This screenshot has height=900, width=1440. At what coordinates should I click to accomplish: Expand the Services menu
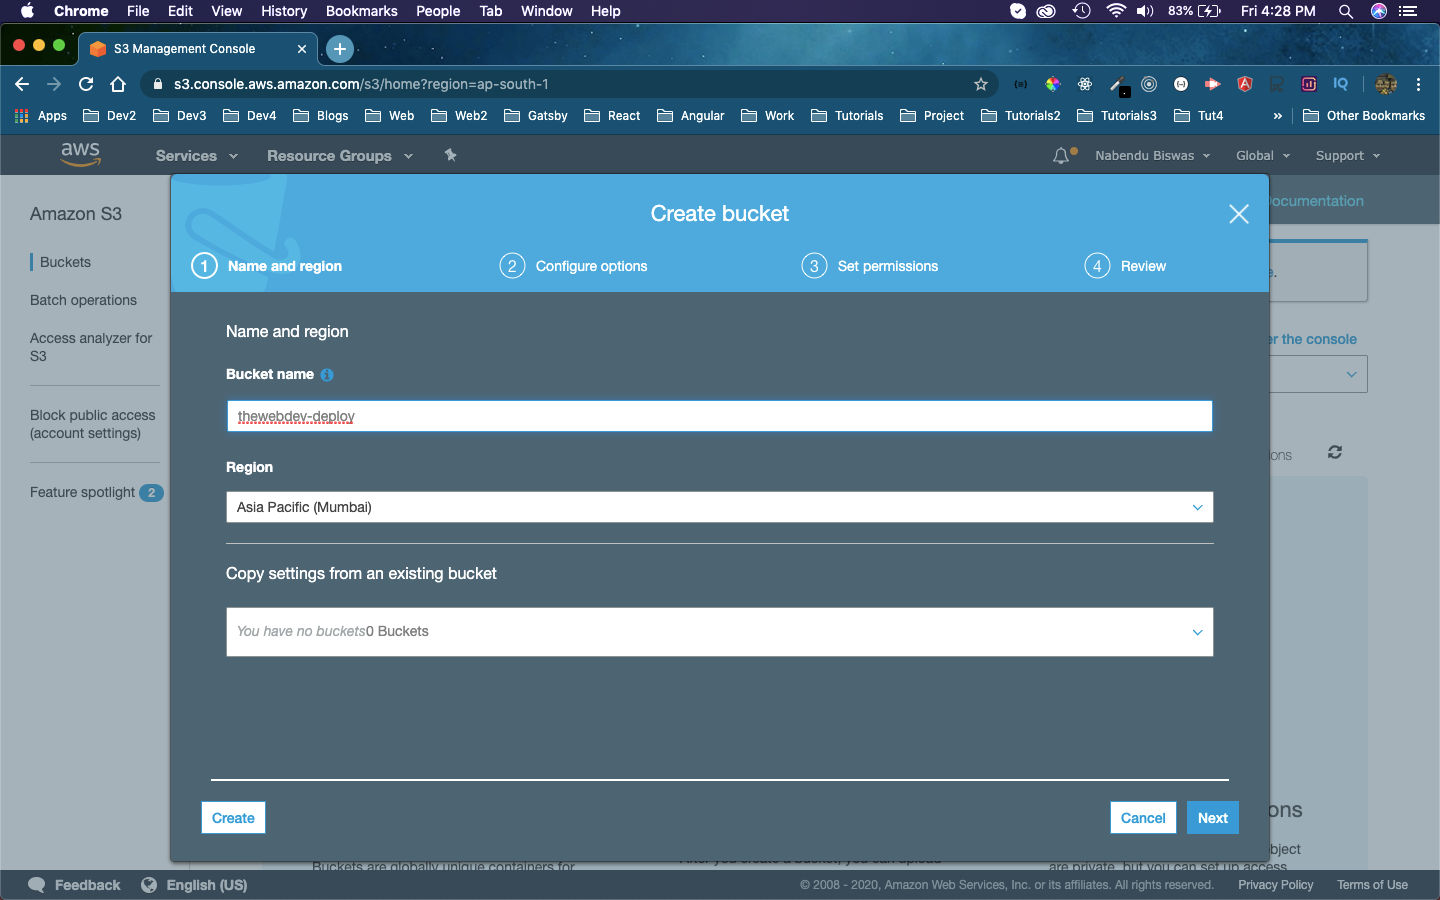click(x=196, y=156)
